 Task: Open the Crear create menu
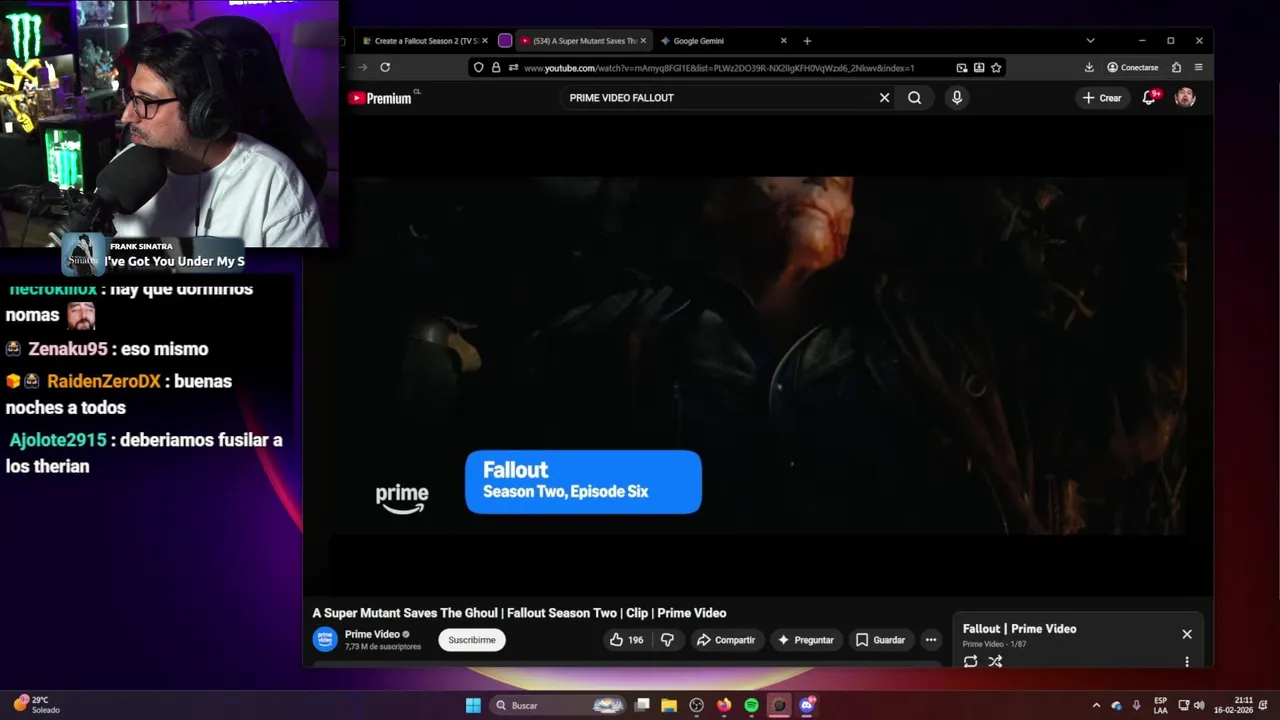coord(1102,98)
